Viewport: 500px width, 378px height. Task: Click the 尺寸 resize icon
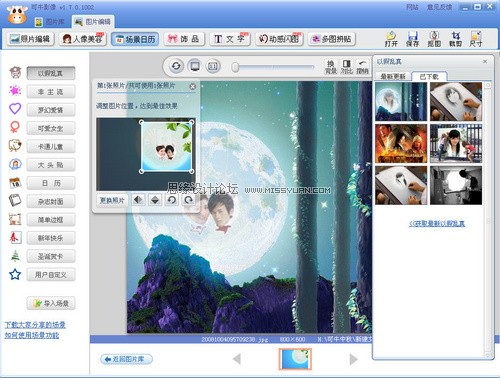(476, 39)
